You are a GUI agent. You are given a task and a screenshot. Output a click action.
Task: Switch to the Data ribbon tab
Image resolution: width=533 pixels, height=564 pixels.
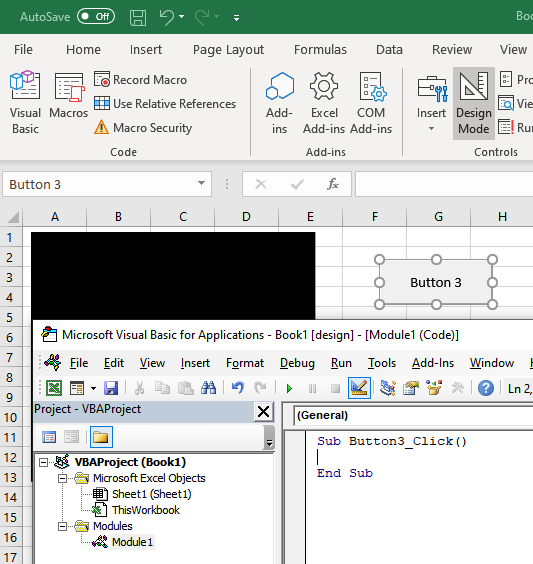click(x=389, y=49)
